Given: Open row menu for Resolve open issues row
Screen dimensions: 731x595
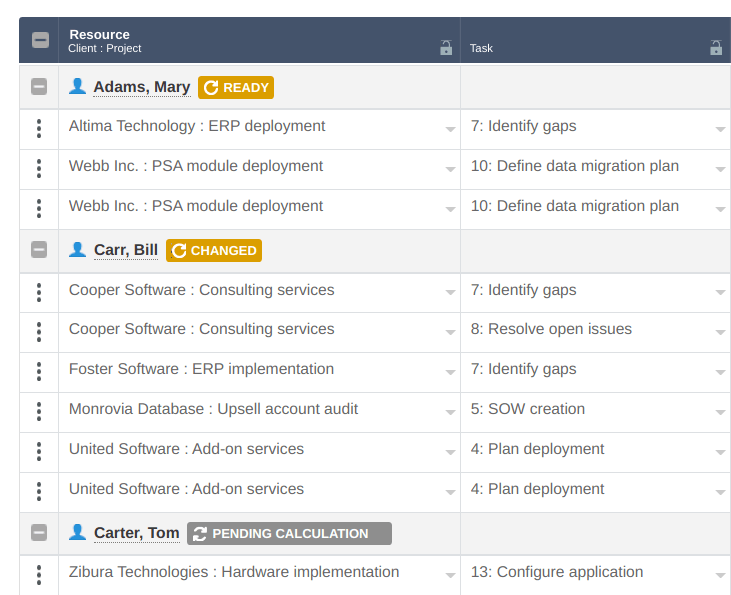Looking at the screenshot, I should (x=39, y=332).
